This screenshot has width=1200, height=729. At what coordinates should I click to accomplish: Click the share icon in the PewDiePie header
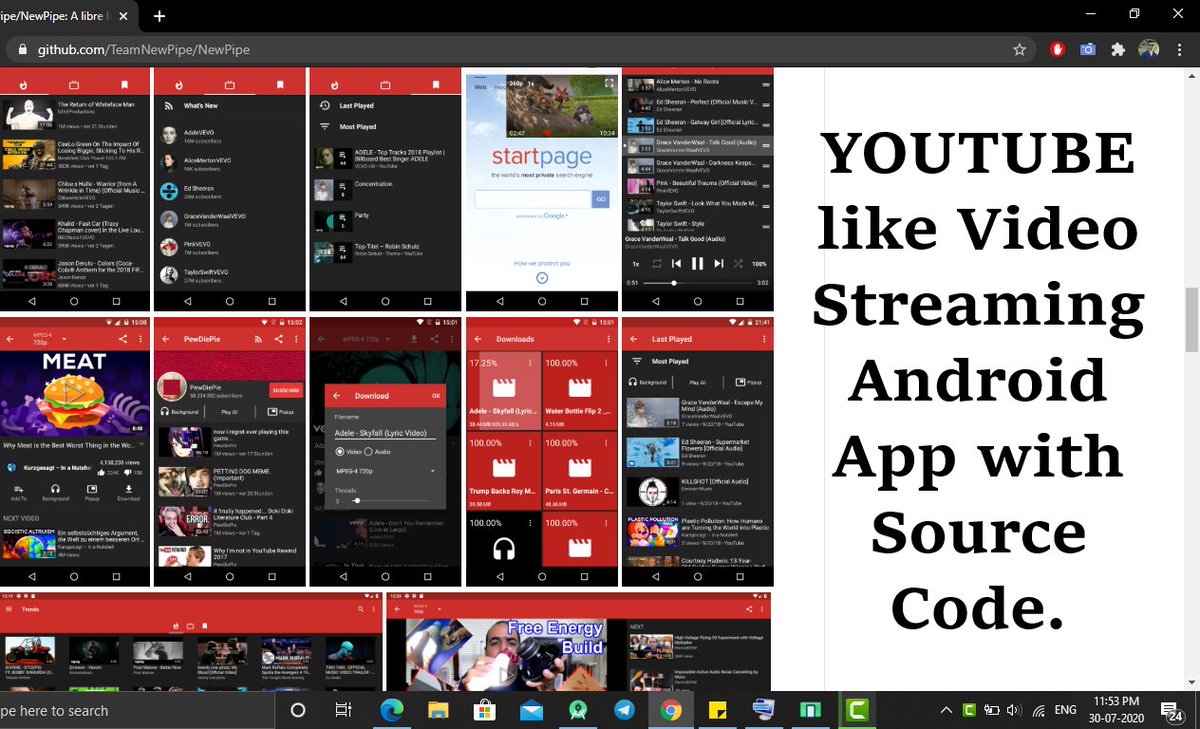click(278, 340)
